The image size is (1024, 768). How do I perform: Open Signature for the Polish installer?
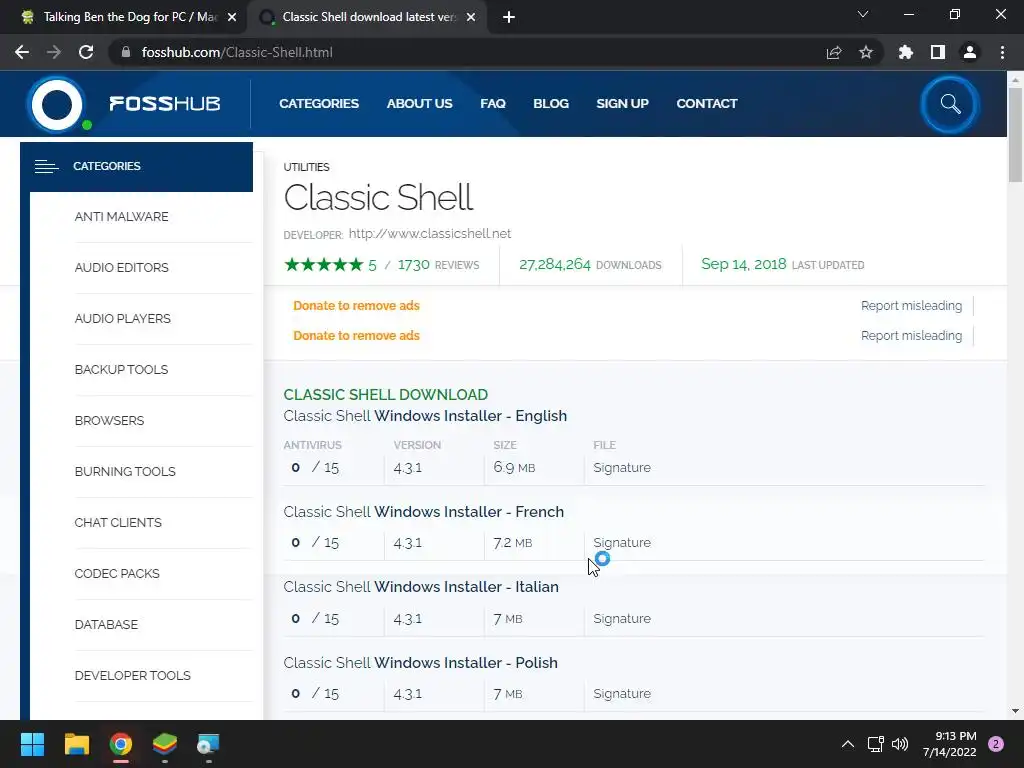click(622, 694)
